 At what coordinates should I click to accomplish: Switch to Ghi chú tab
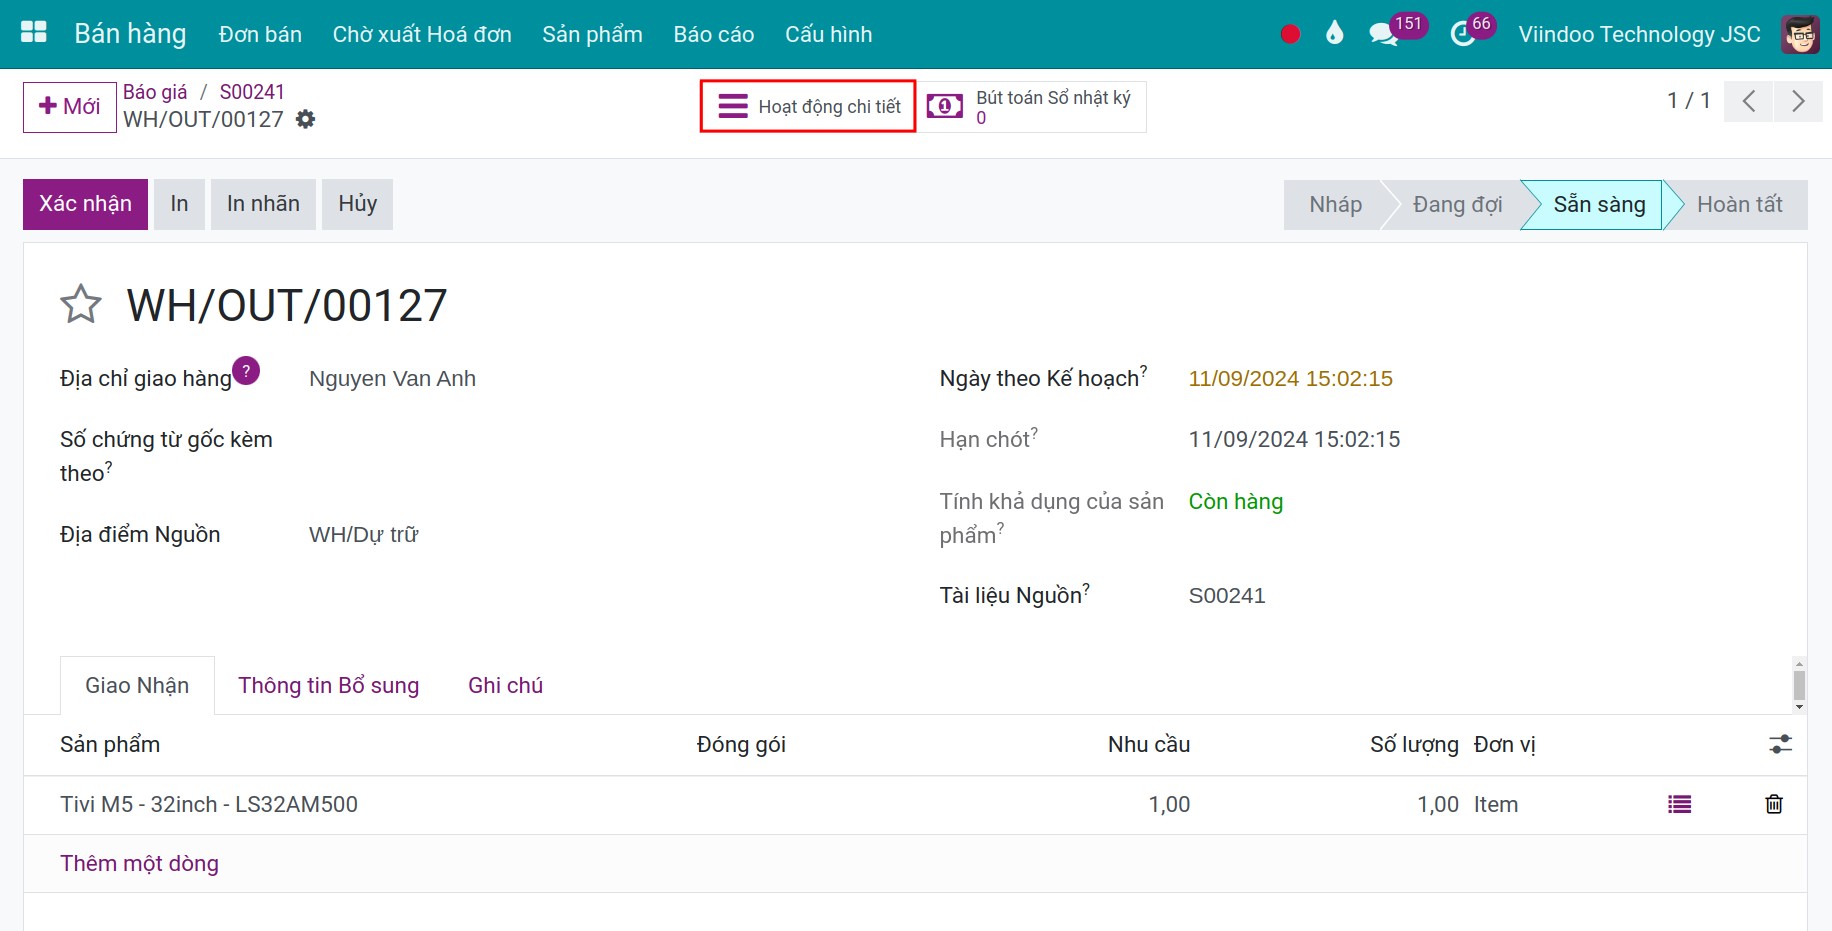[505, 685]
